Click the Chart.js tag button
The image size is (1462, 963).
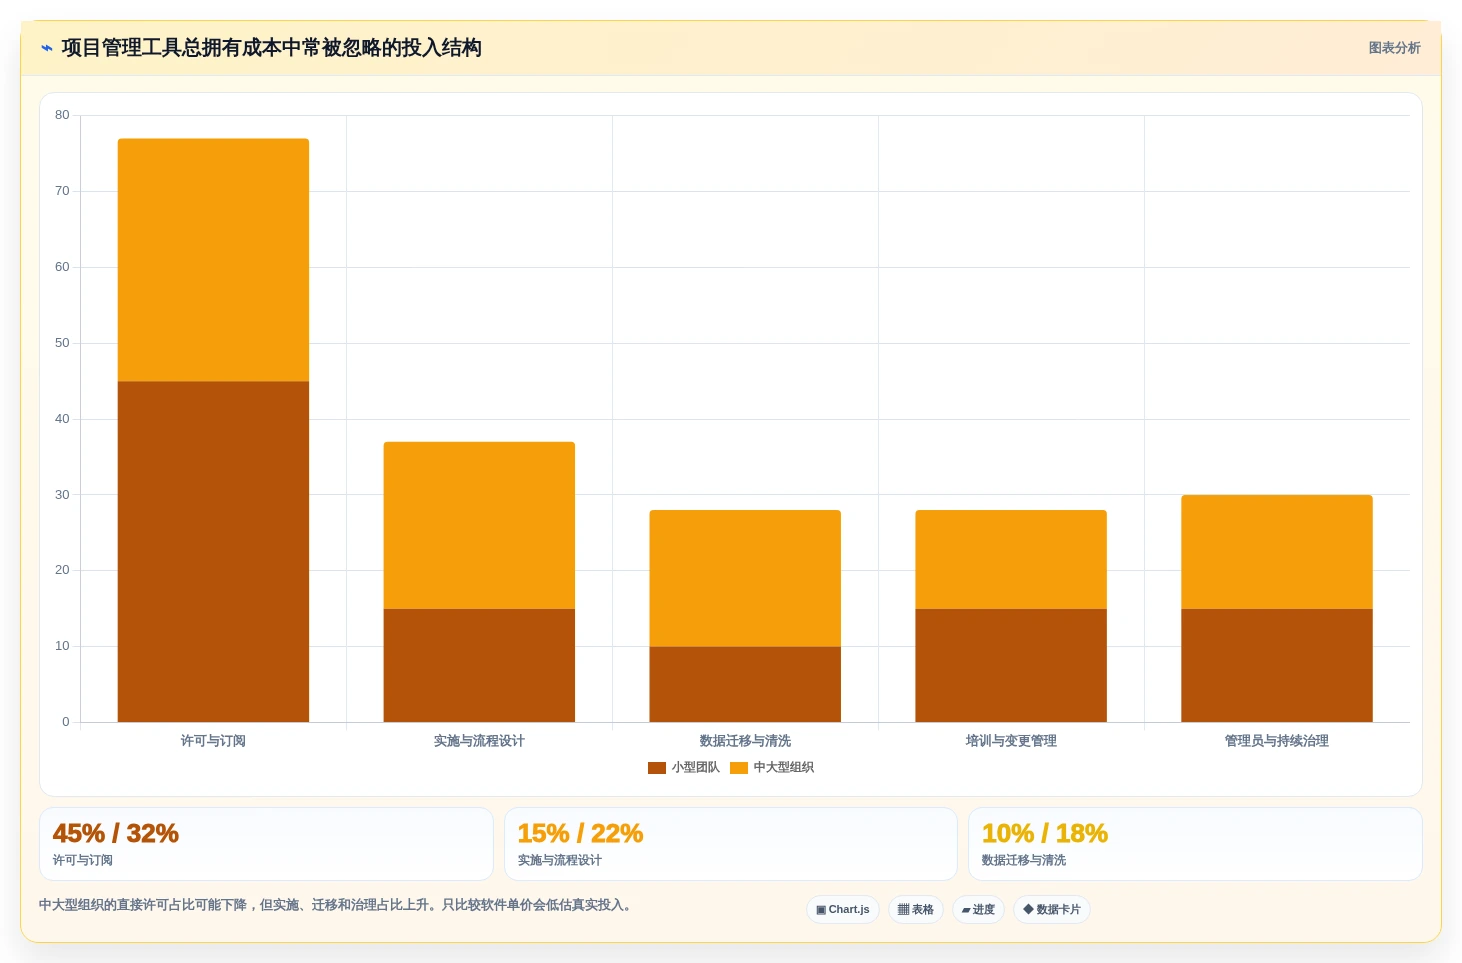pyautogui.click(x=843, y=910)
